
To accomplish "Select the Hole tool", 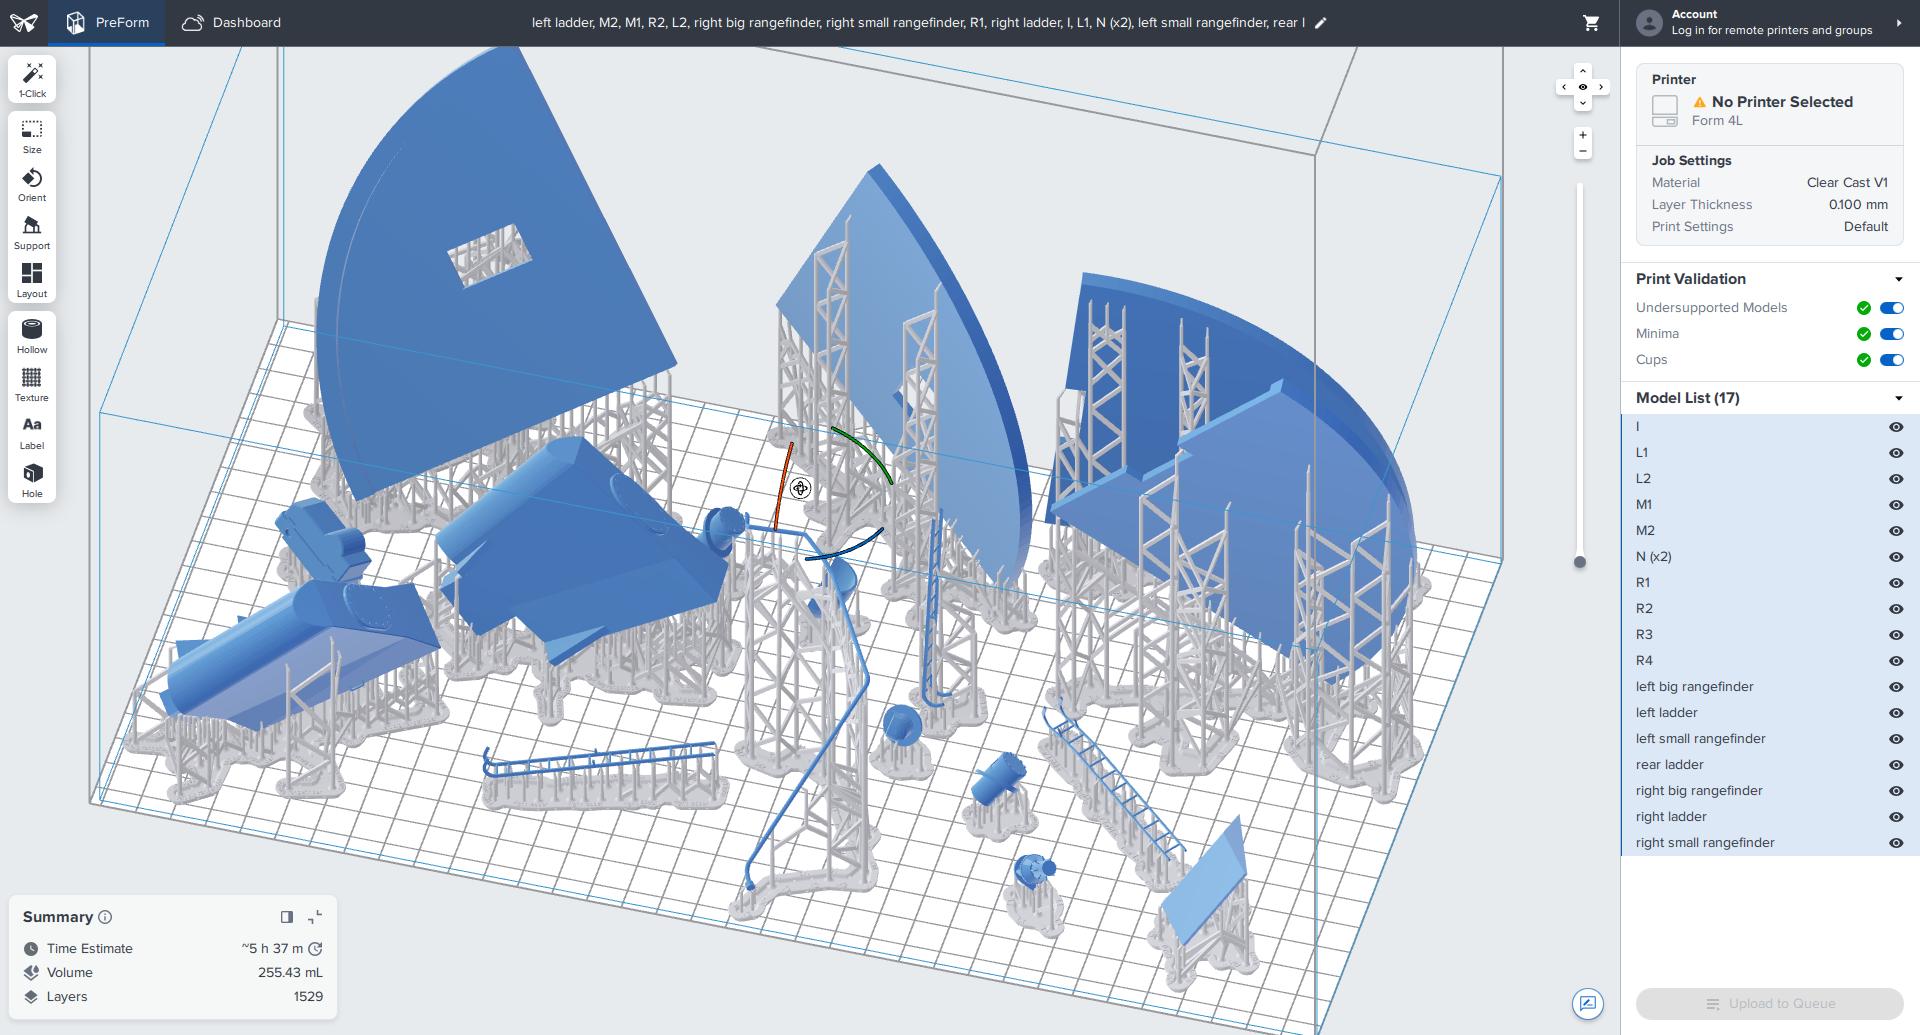I will point(32,481).
